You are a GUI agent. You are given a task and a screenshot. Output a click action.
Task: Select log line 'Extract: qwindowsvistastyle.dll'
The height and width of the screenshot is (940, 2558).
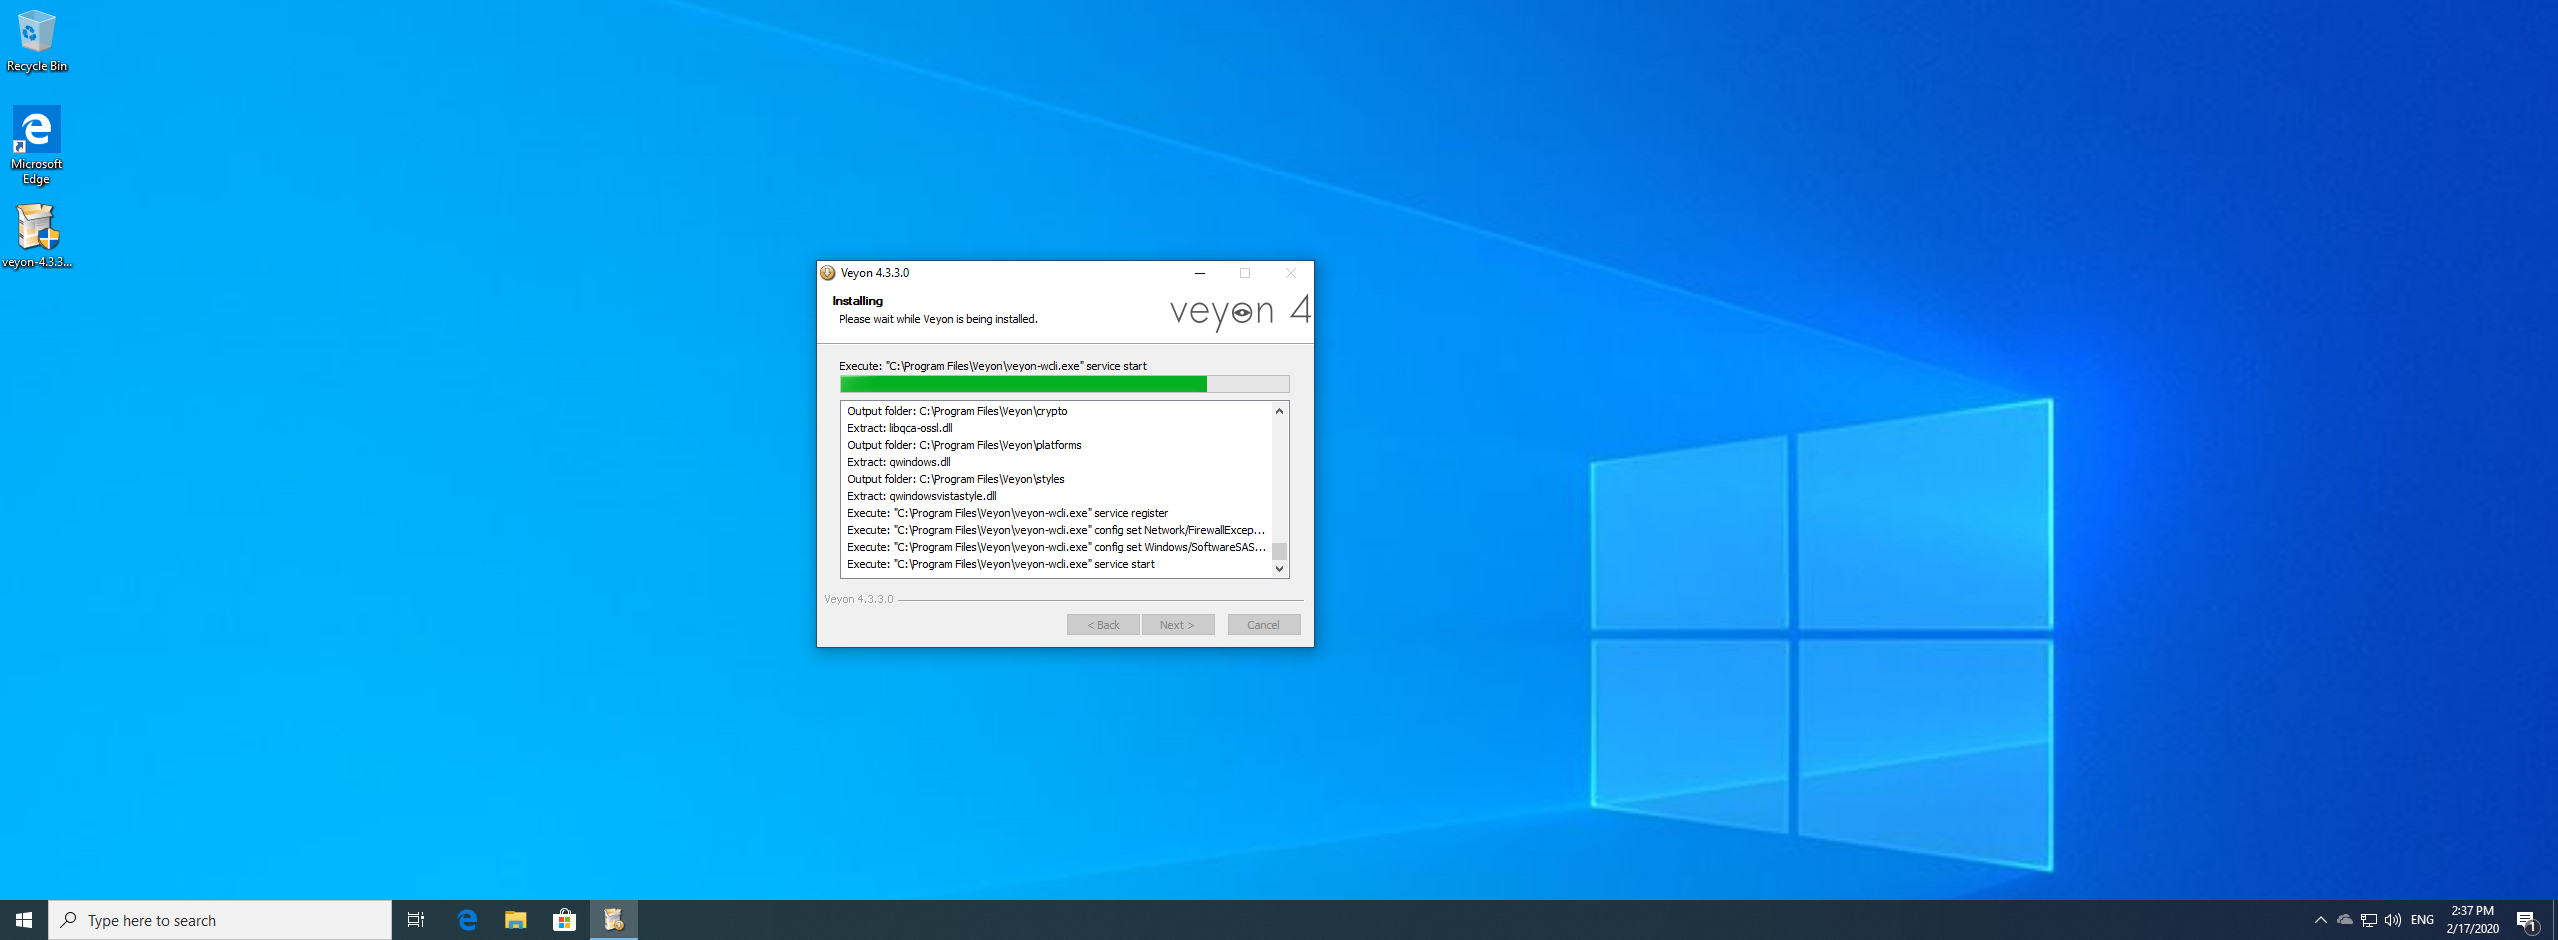pos(922,496)
